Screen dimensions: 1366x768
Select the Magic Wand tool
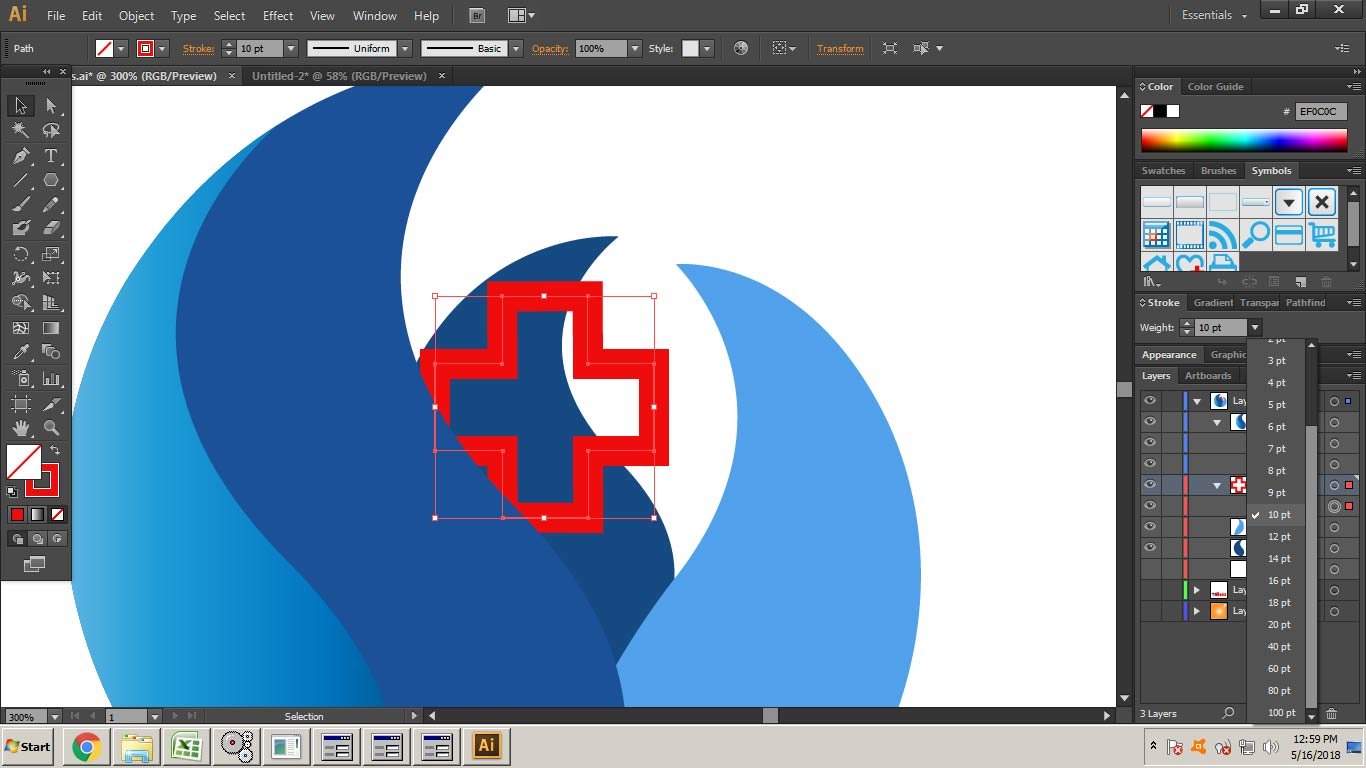20,131
